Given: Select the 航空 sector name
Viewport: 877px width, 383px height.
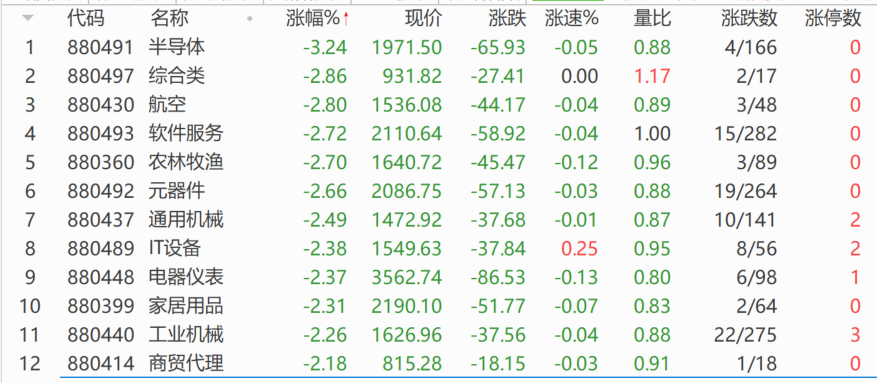Looking at the screenshot, I should [x=167, y=105].
